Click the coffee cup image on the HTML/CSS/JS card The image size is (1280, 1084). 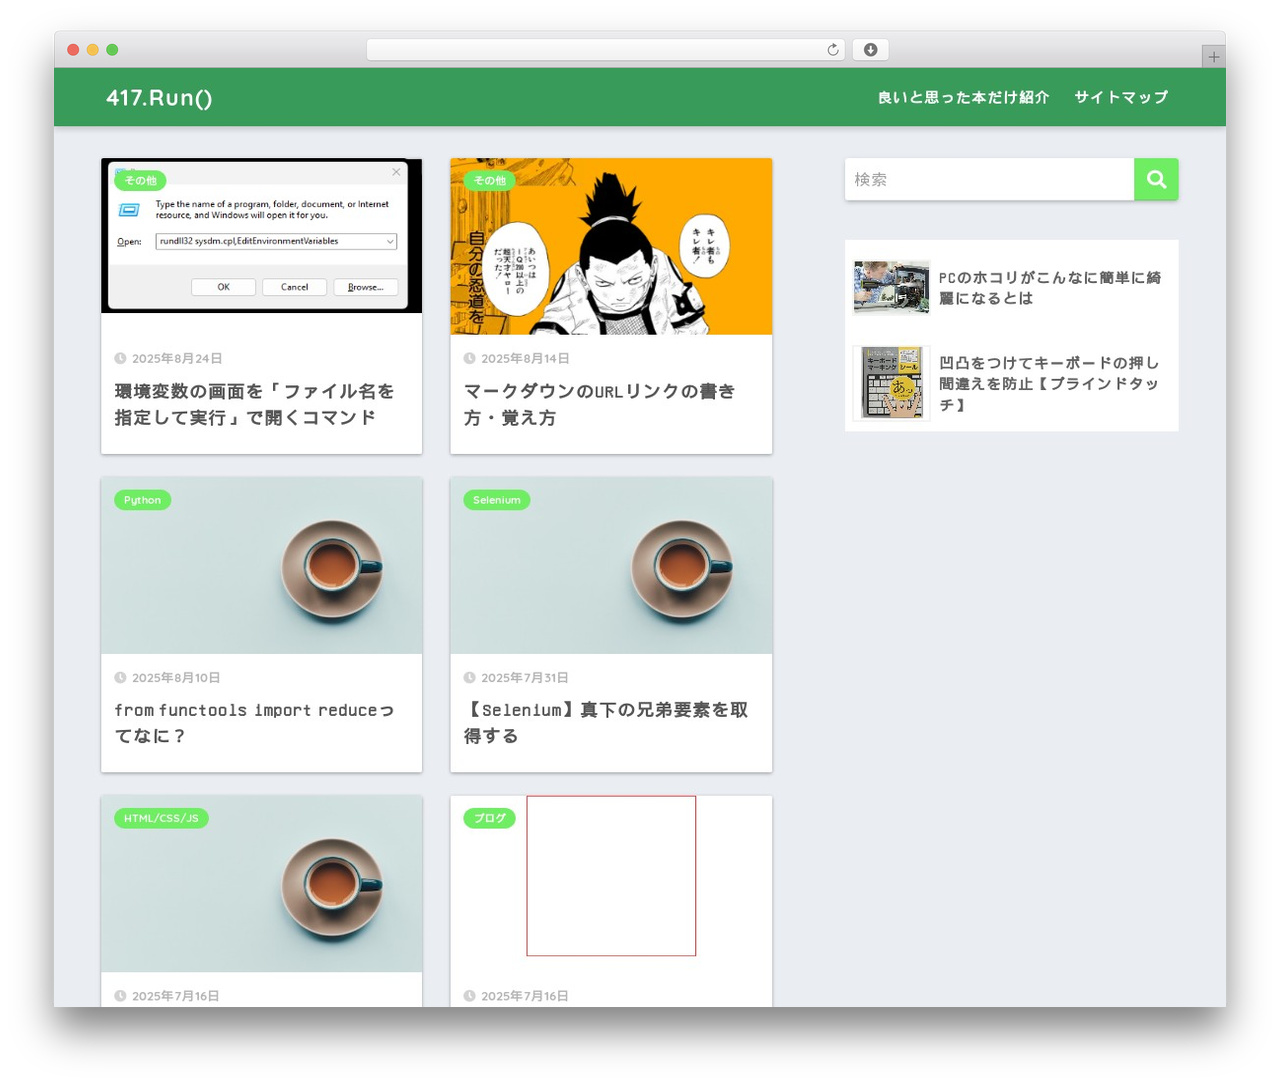coord(261,884)
